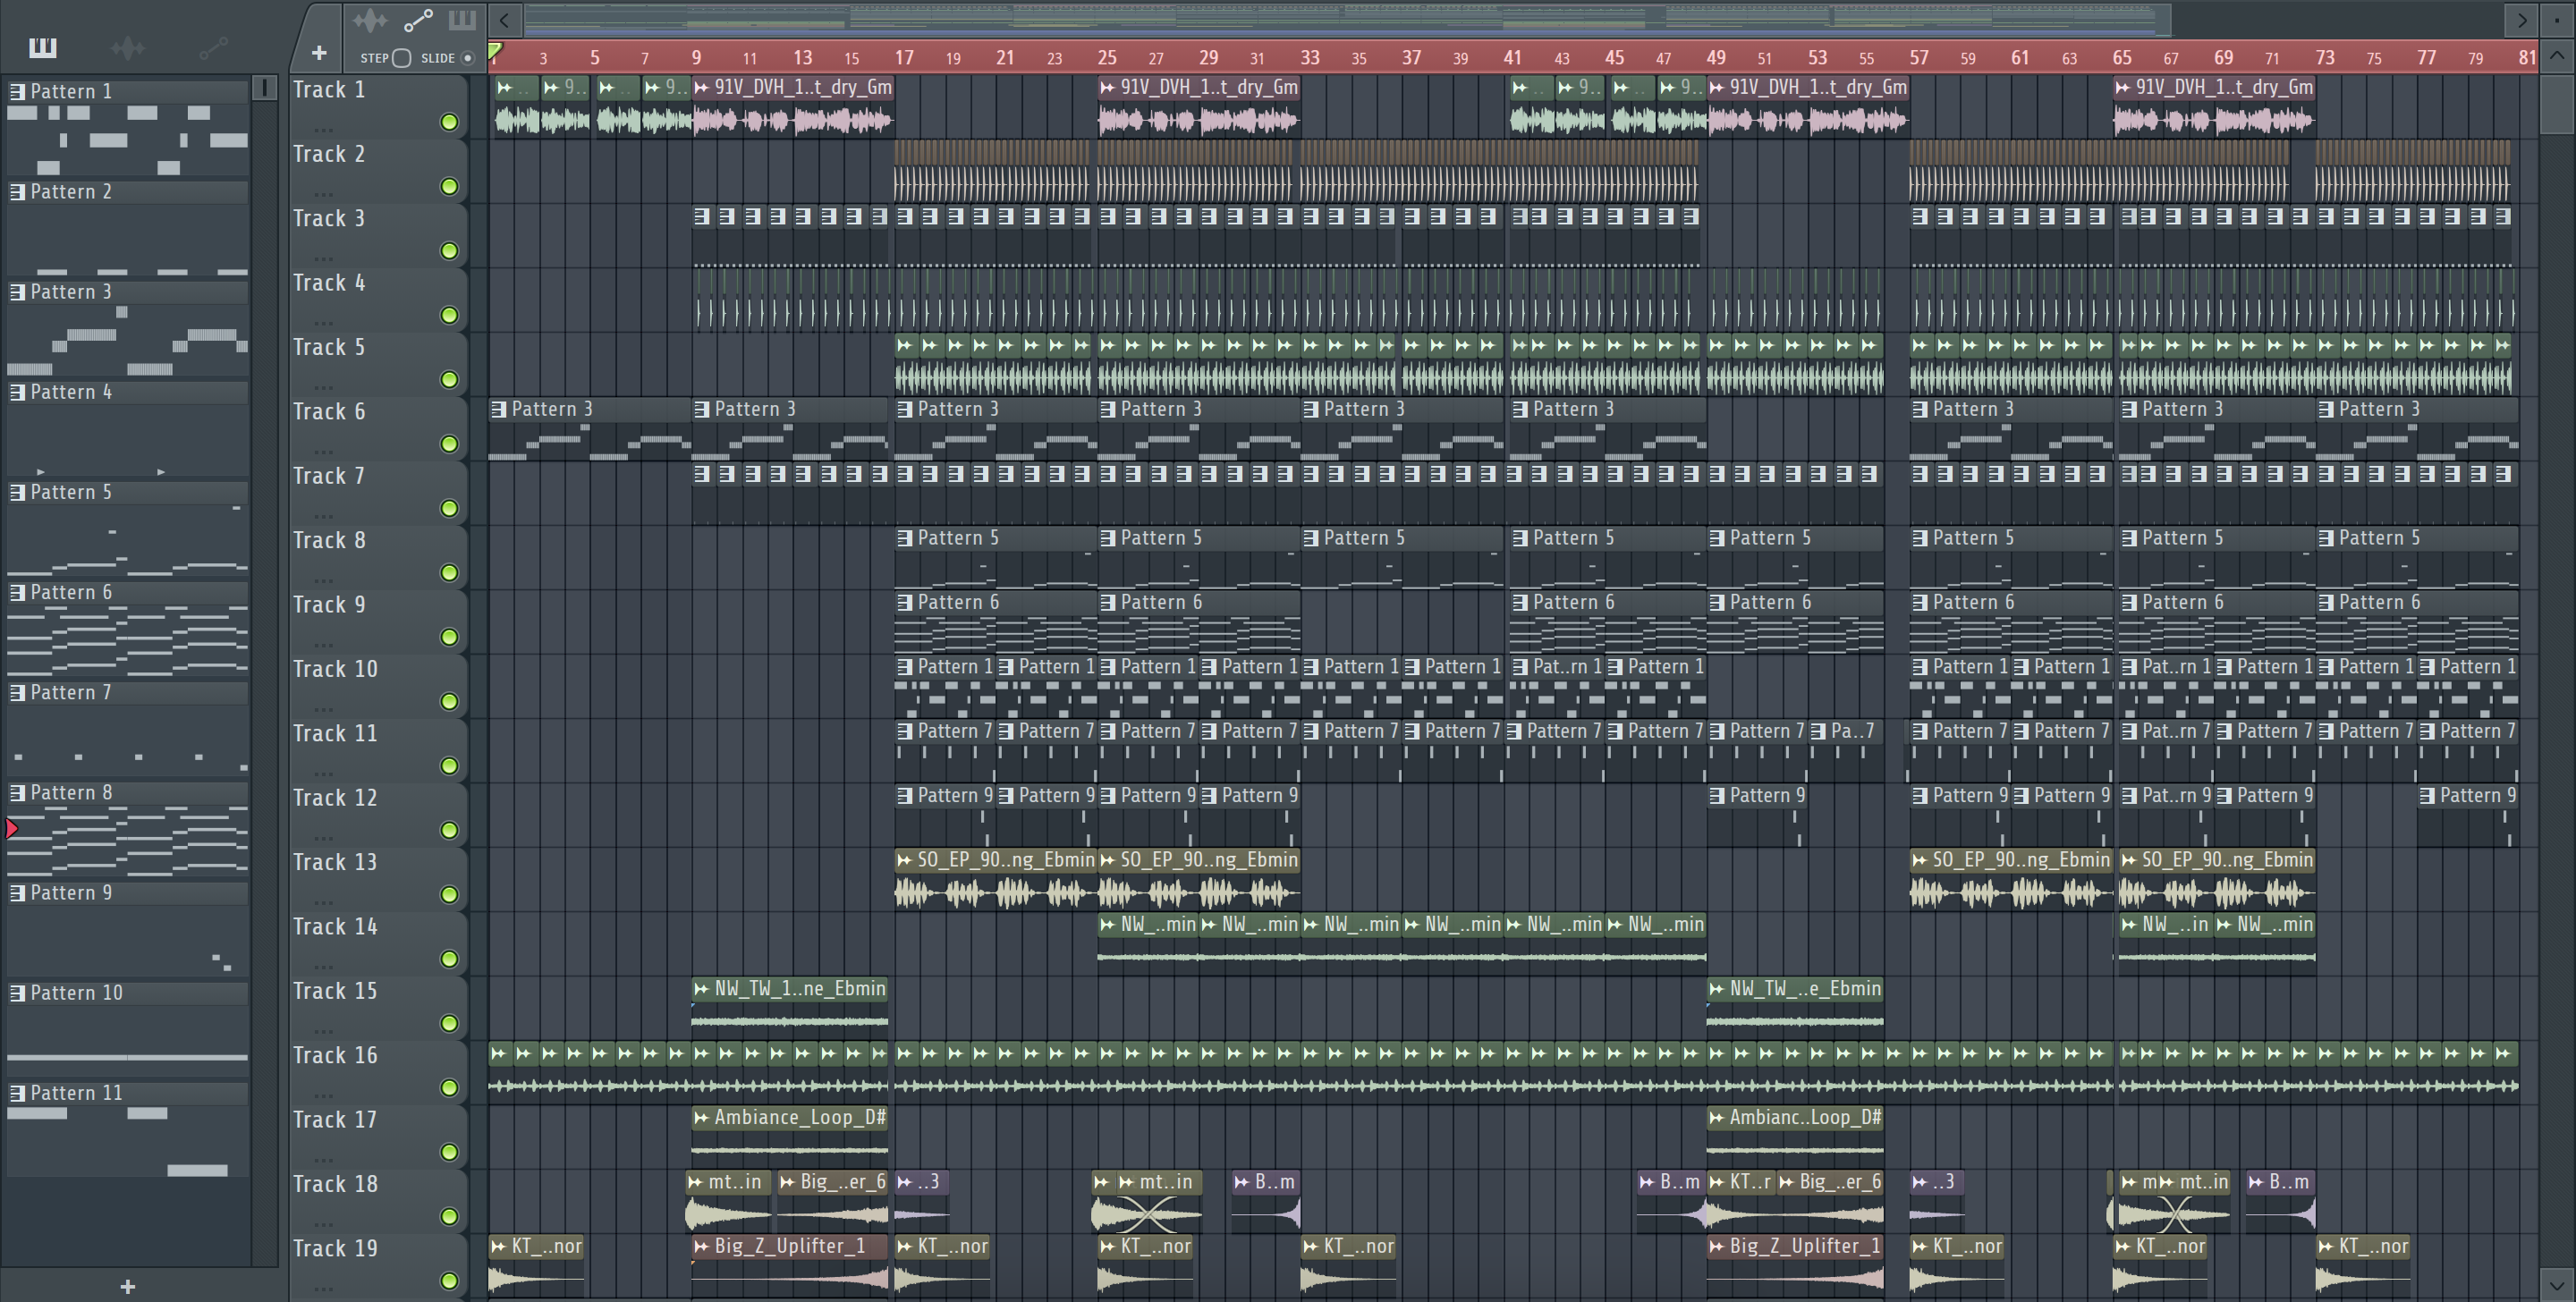Image resolution: width=2576 pixels, height=1302 pixels.
Task: Mute Track 2 with its green LED
Action: [450, 187]
